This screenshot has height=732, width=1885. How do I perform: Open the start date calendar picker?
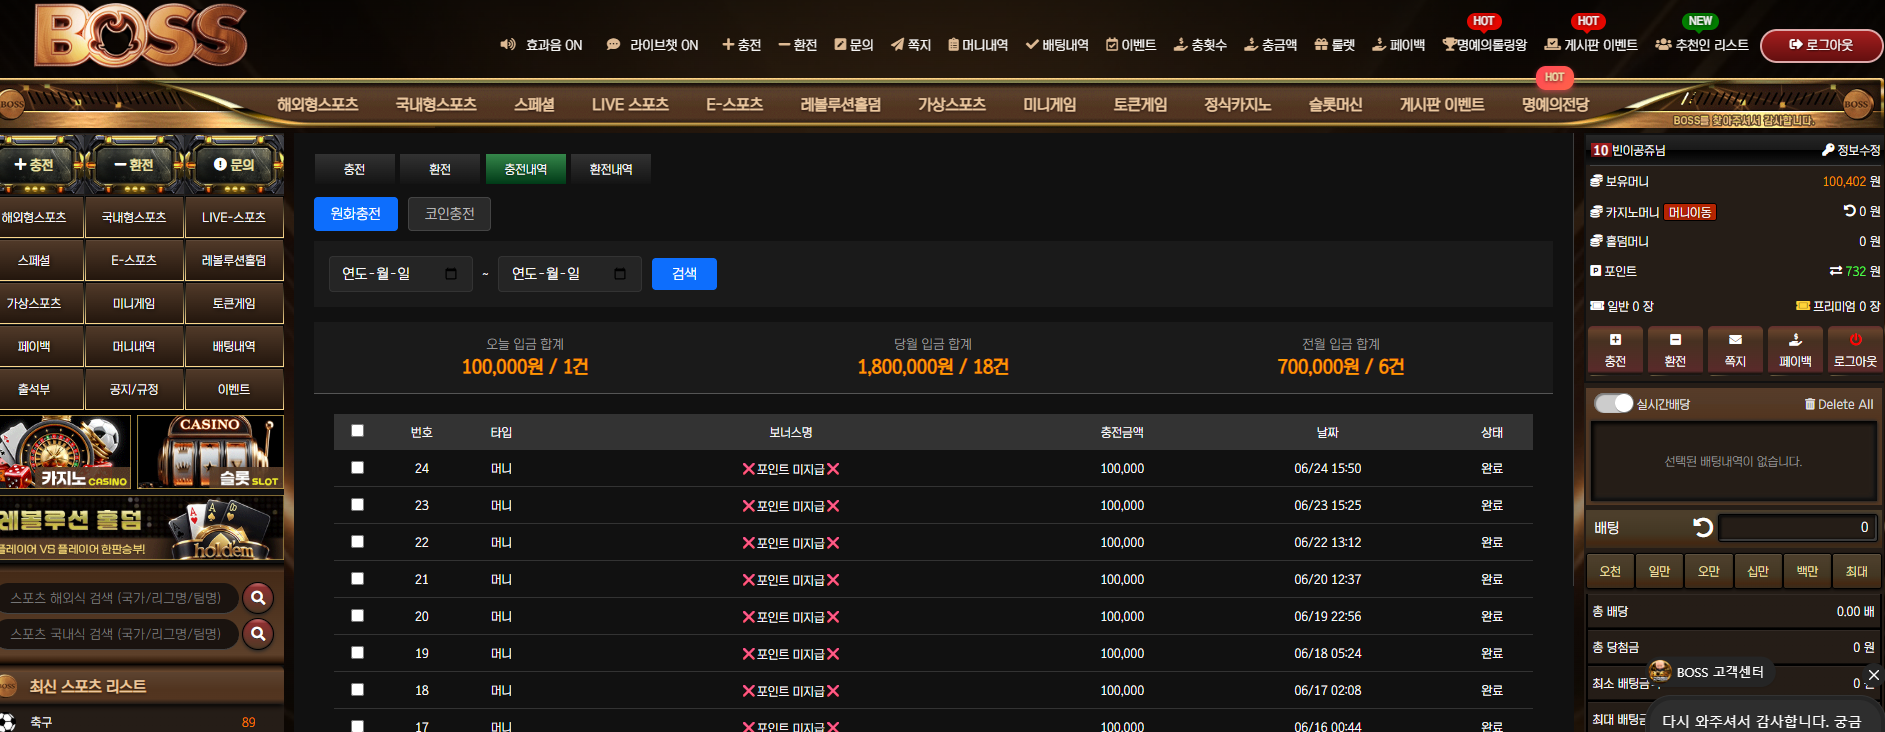tap(451, 274)
